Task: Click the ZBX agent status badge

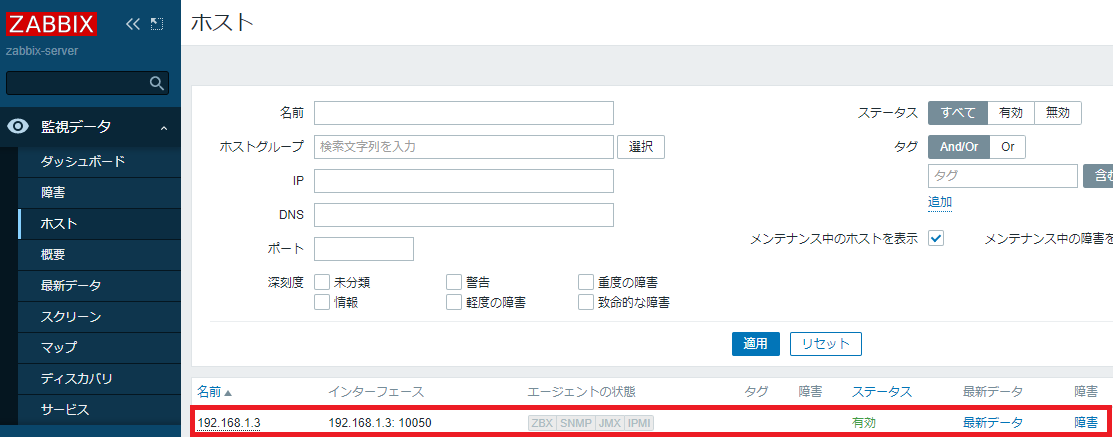Action: 541,423
